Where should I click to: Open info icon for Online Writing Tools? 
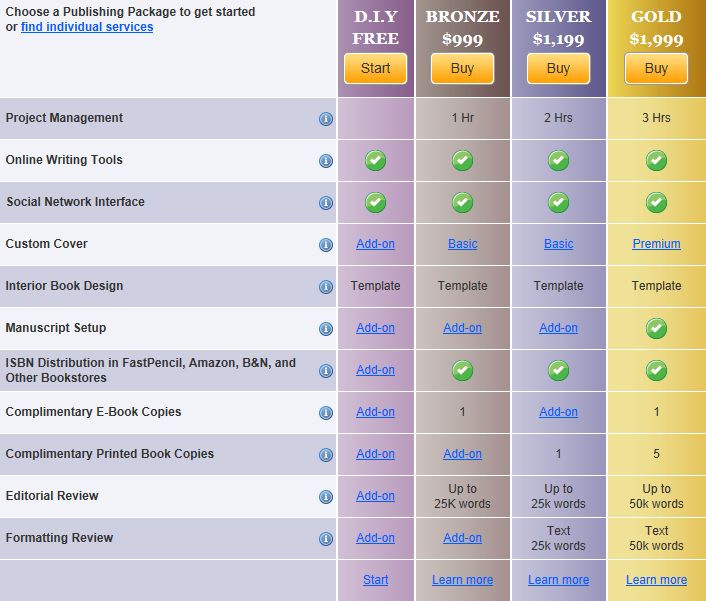click(x=326, y=161)
